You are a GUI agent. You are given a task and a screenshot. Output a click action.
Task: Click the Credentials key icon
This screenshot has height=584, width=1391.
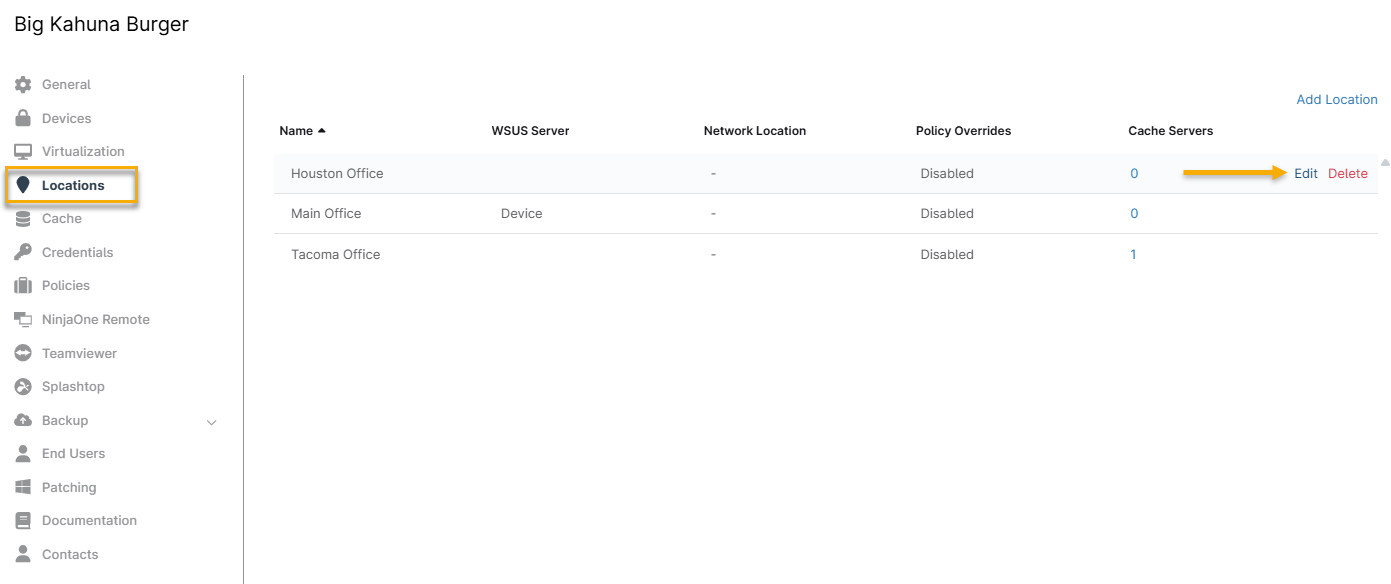pos(23,252)
